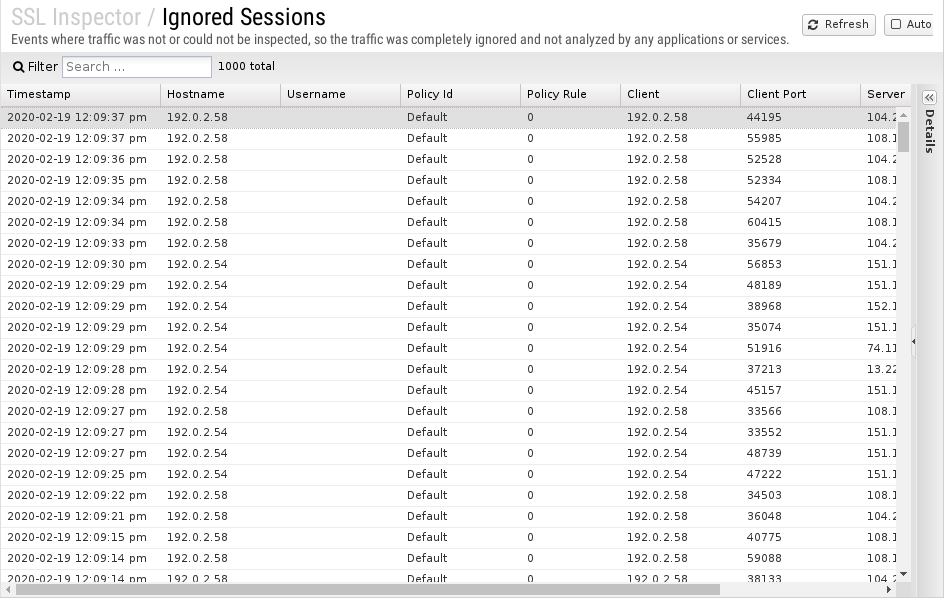Click timestamp 2020-02-19 12:09:25 pm
Image resolution: width=944 pixels, height=598 pixels.
tap(76, 475)
